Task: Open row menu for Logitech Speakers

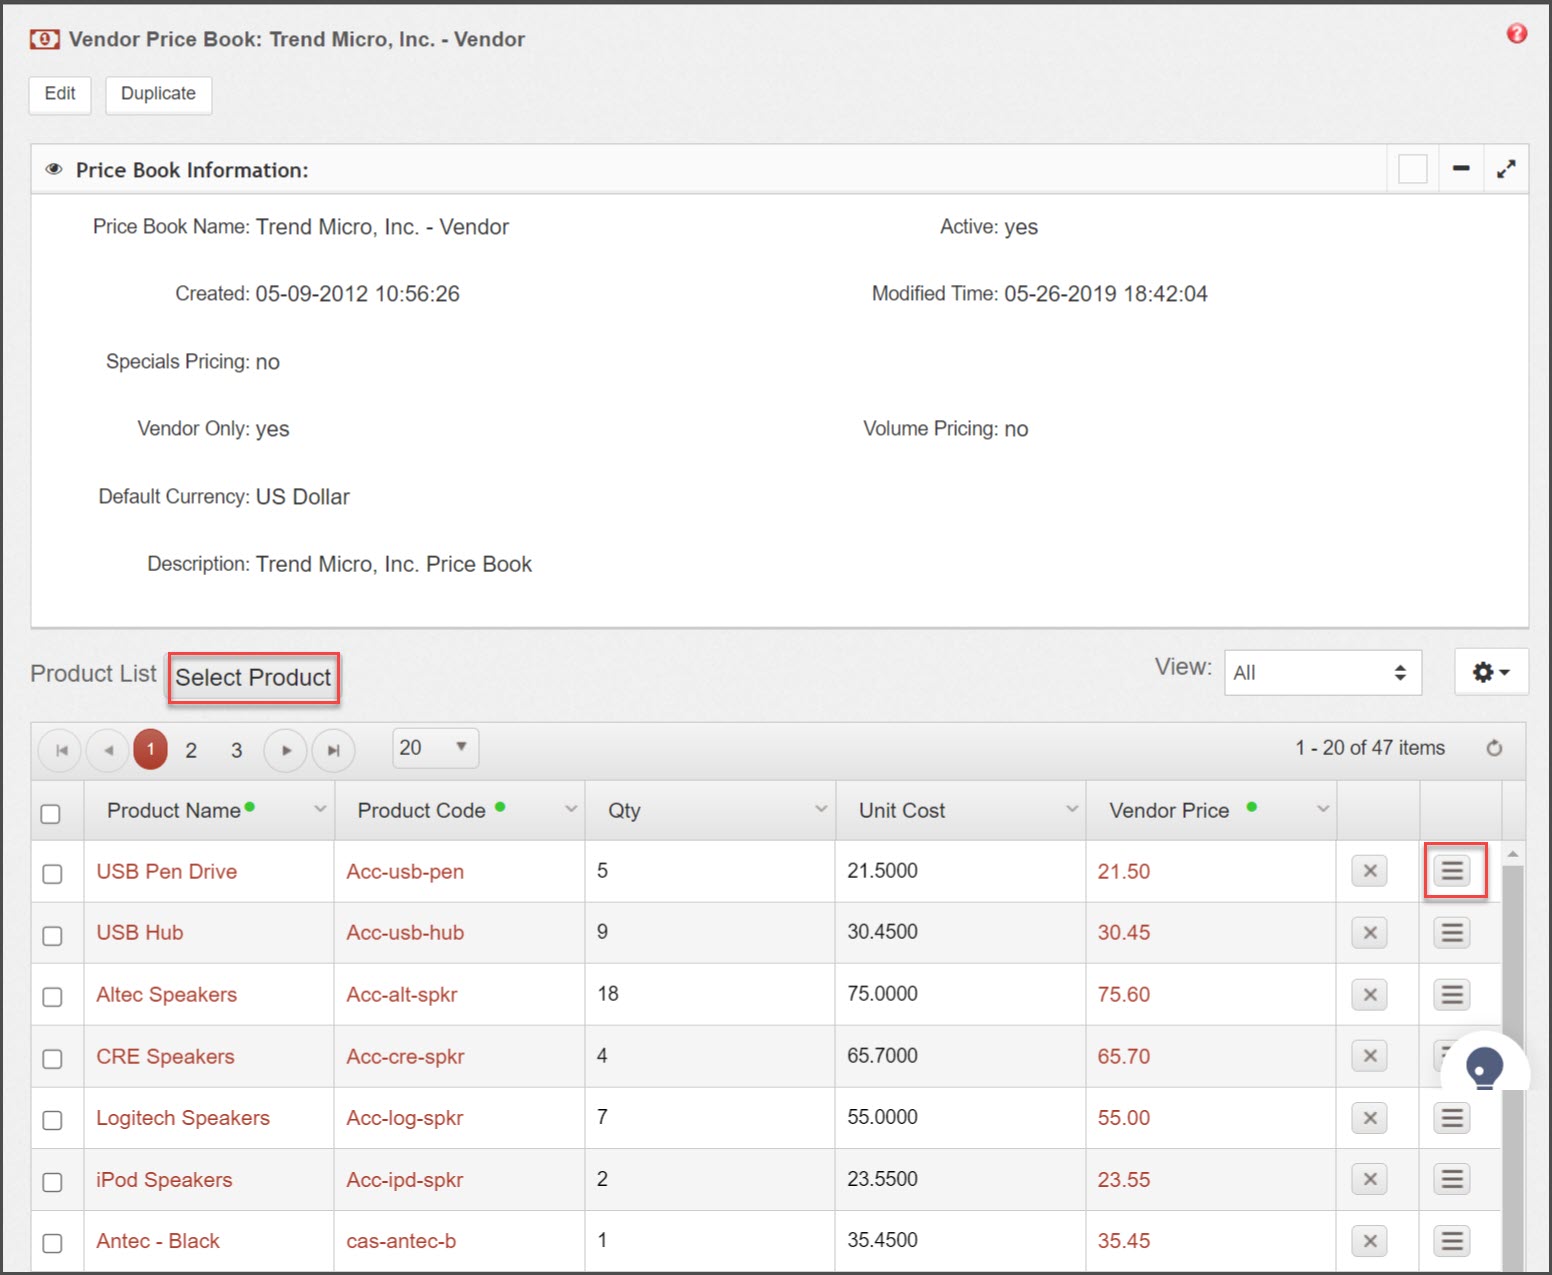Action: (x=1452, y=1118)
